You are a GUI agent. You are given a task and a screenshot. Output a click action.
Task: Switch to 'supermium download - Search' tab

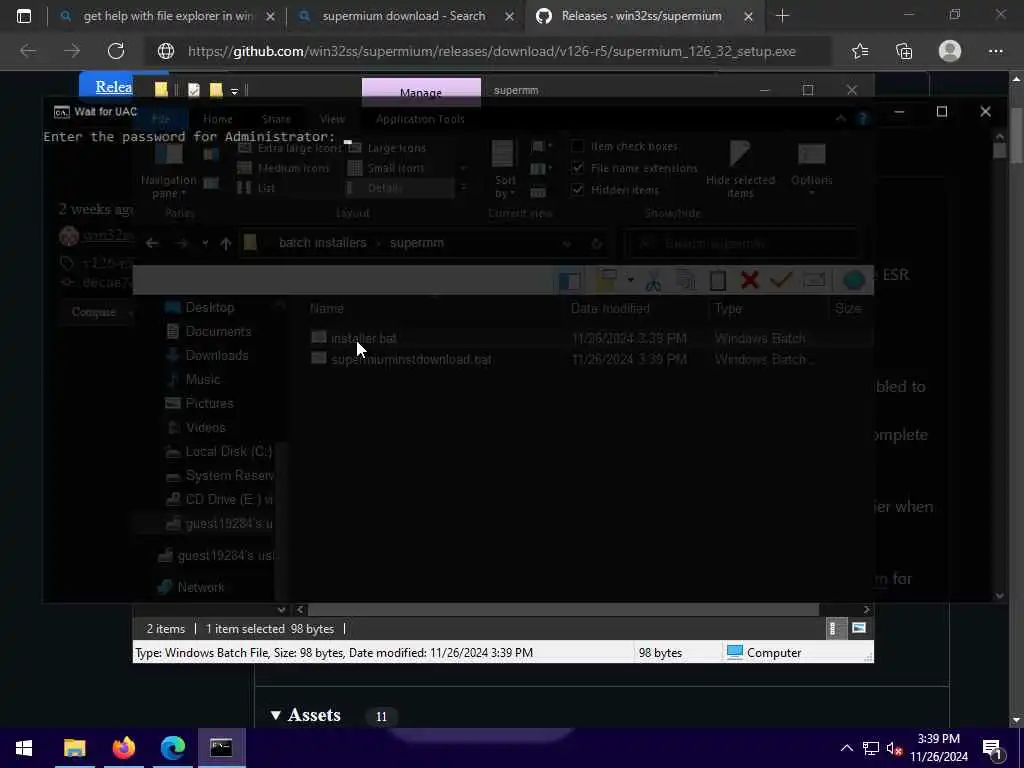(404, 16)
